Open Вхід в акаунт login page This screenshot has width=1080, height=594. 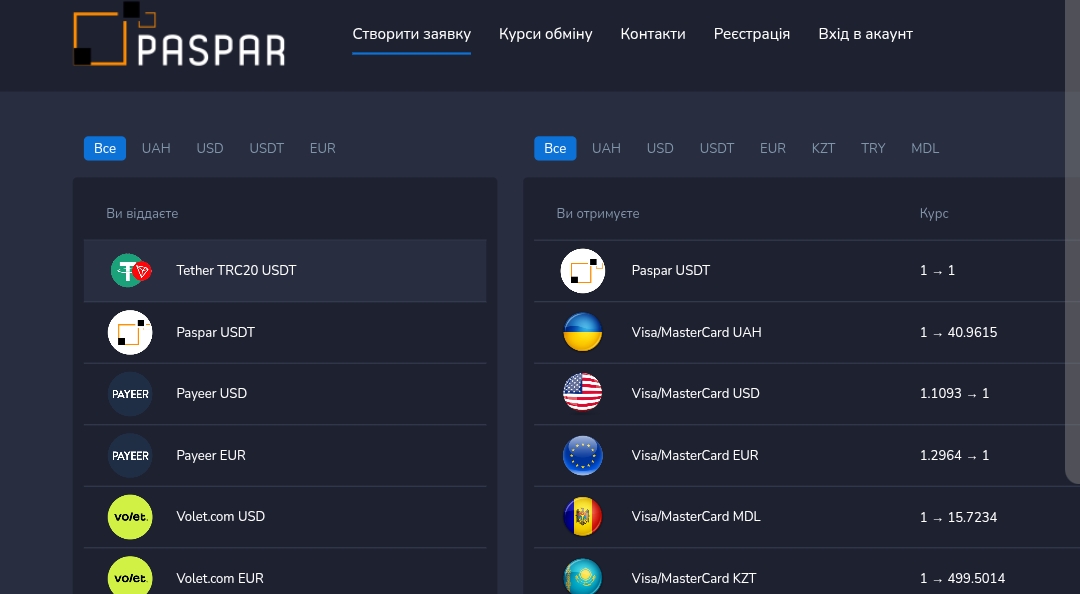pos(866,34)
